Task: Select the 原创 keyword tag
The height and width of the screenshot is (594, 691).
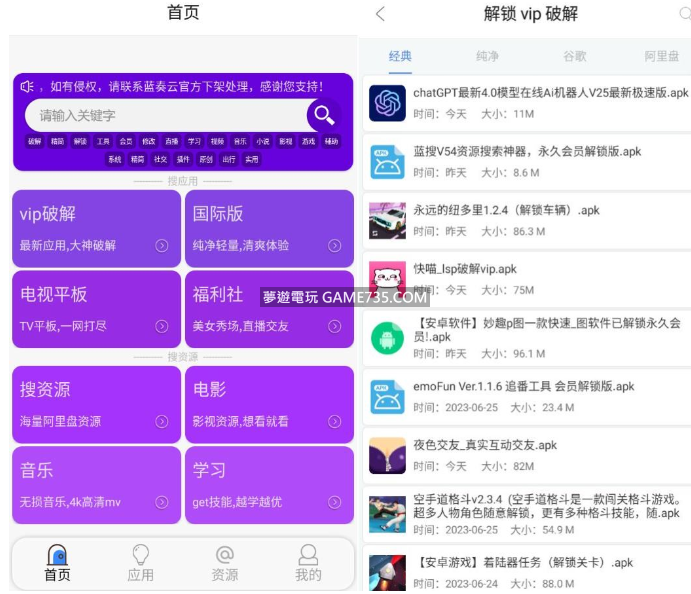Action: [x=206, y=160]
